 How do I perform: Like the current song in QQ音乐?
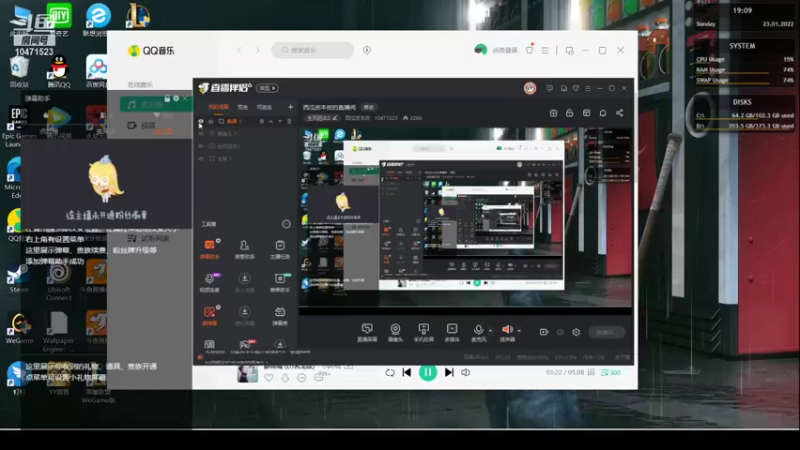point(268,378)
